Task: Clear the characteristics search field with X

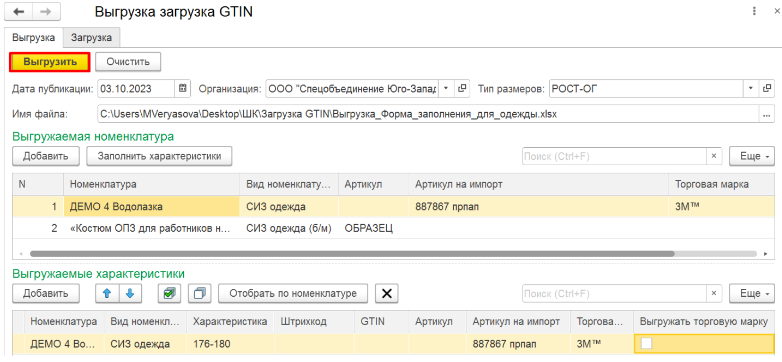Action: click(x=714, y=293)
